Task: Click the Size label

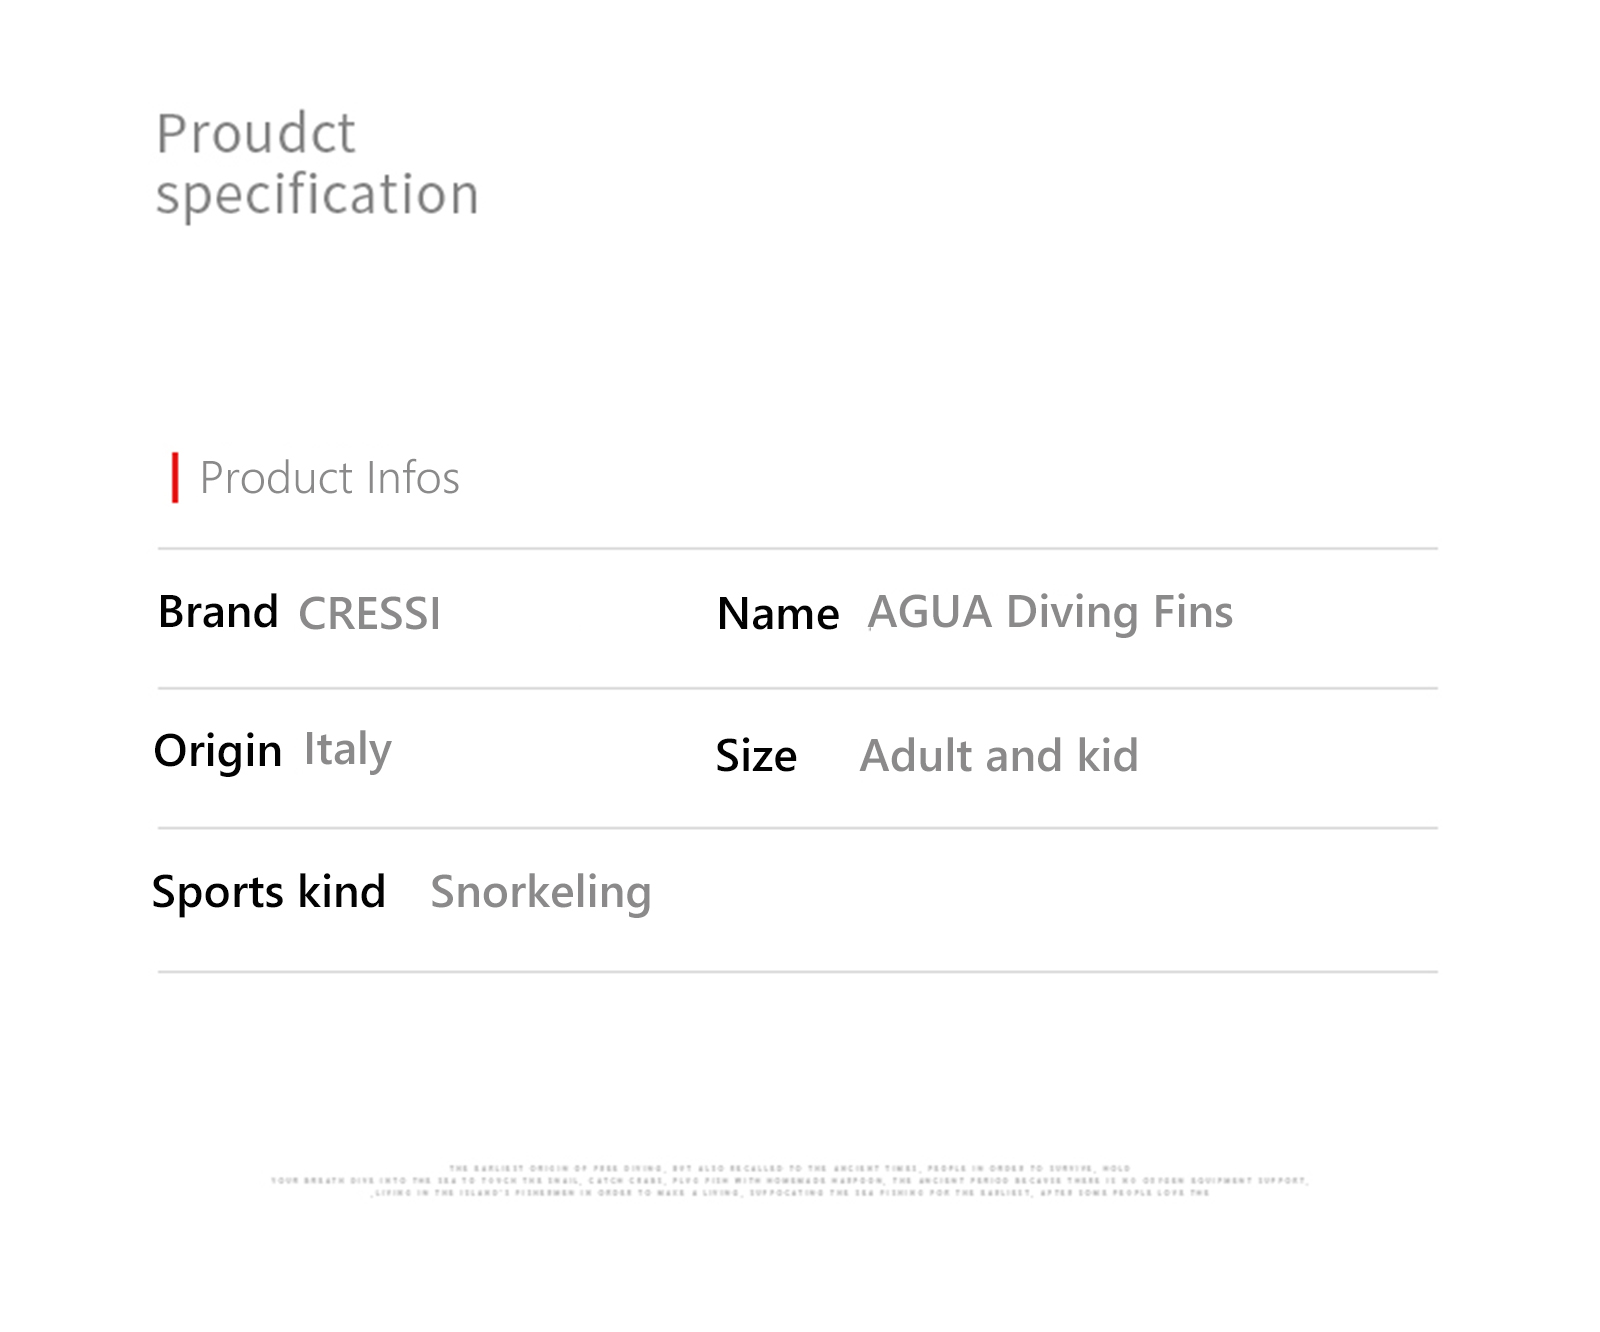Action: pos(756,756)
